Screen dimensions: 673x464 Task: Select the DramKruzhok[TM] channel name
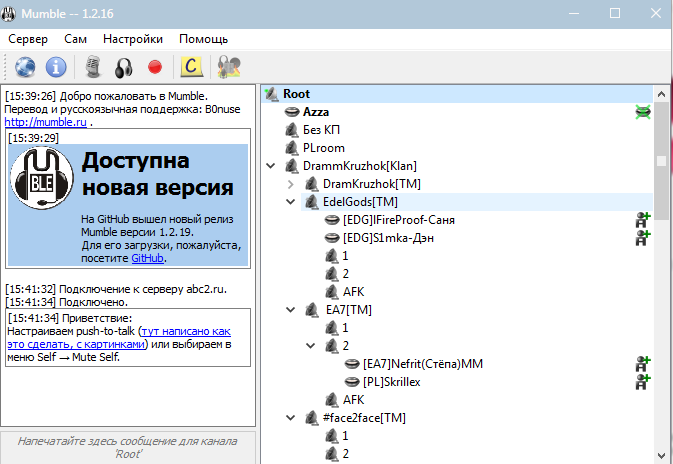[372, 184]
